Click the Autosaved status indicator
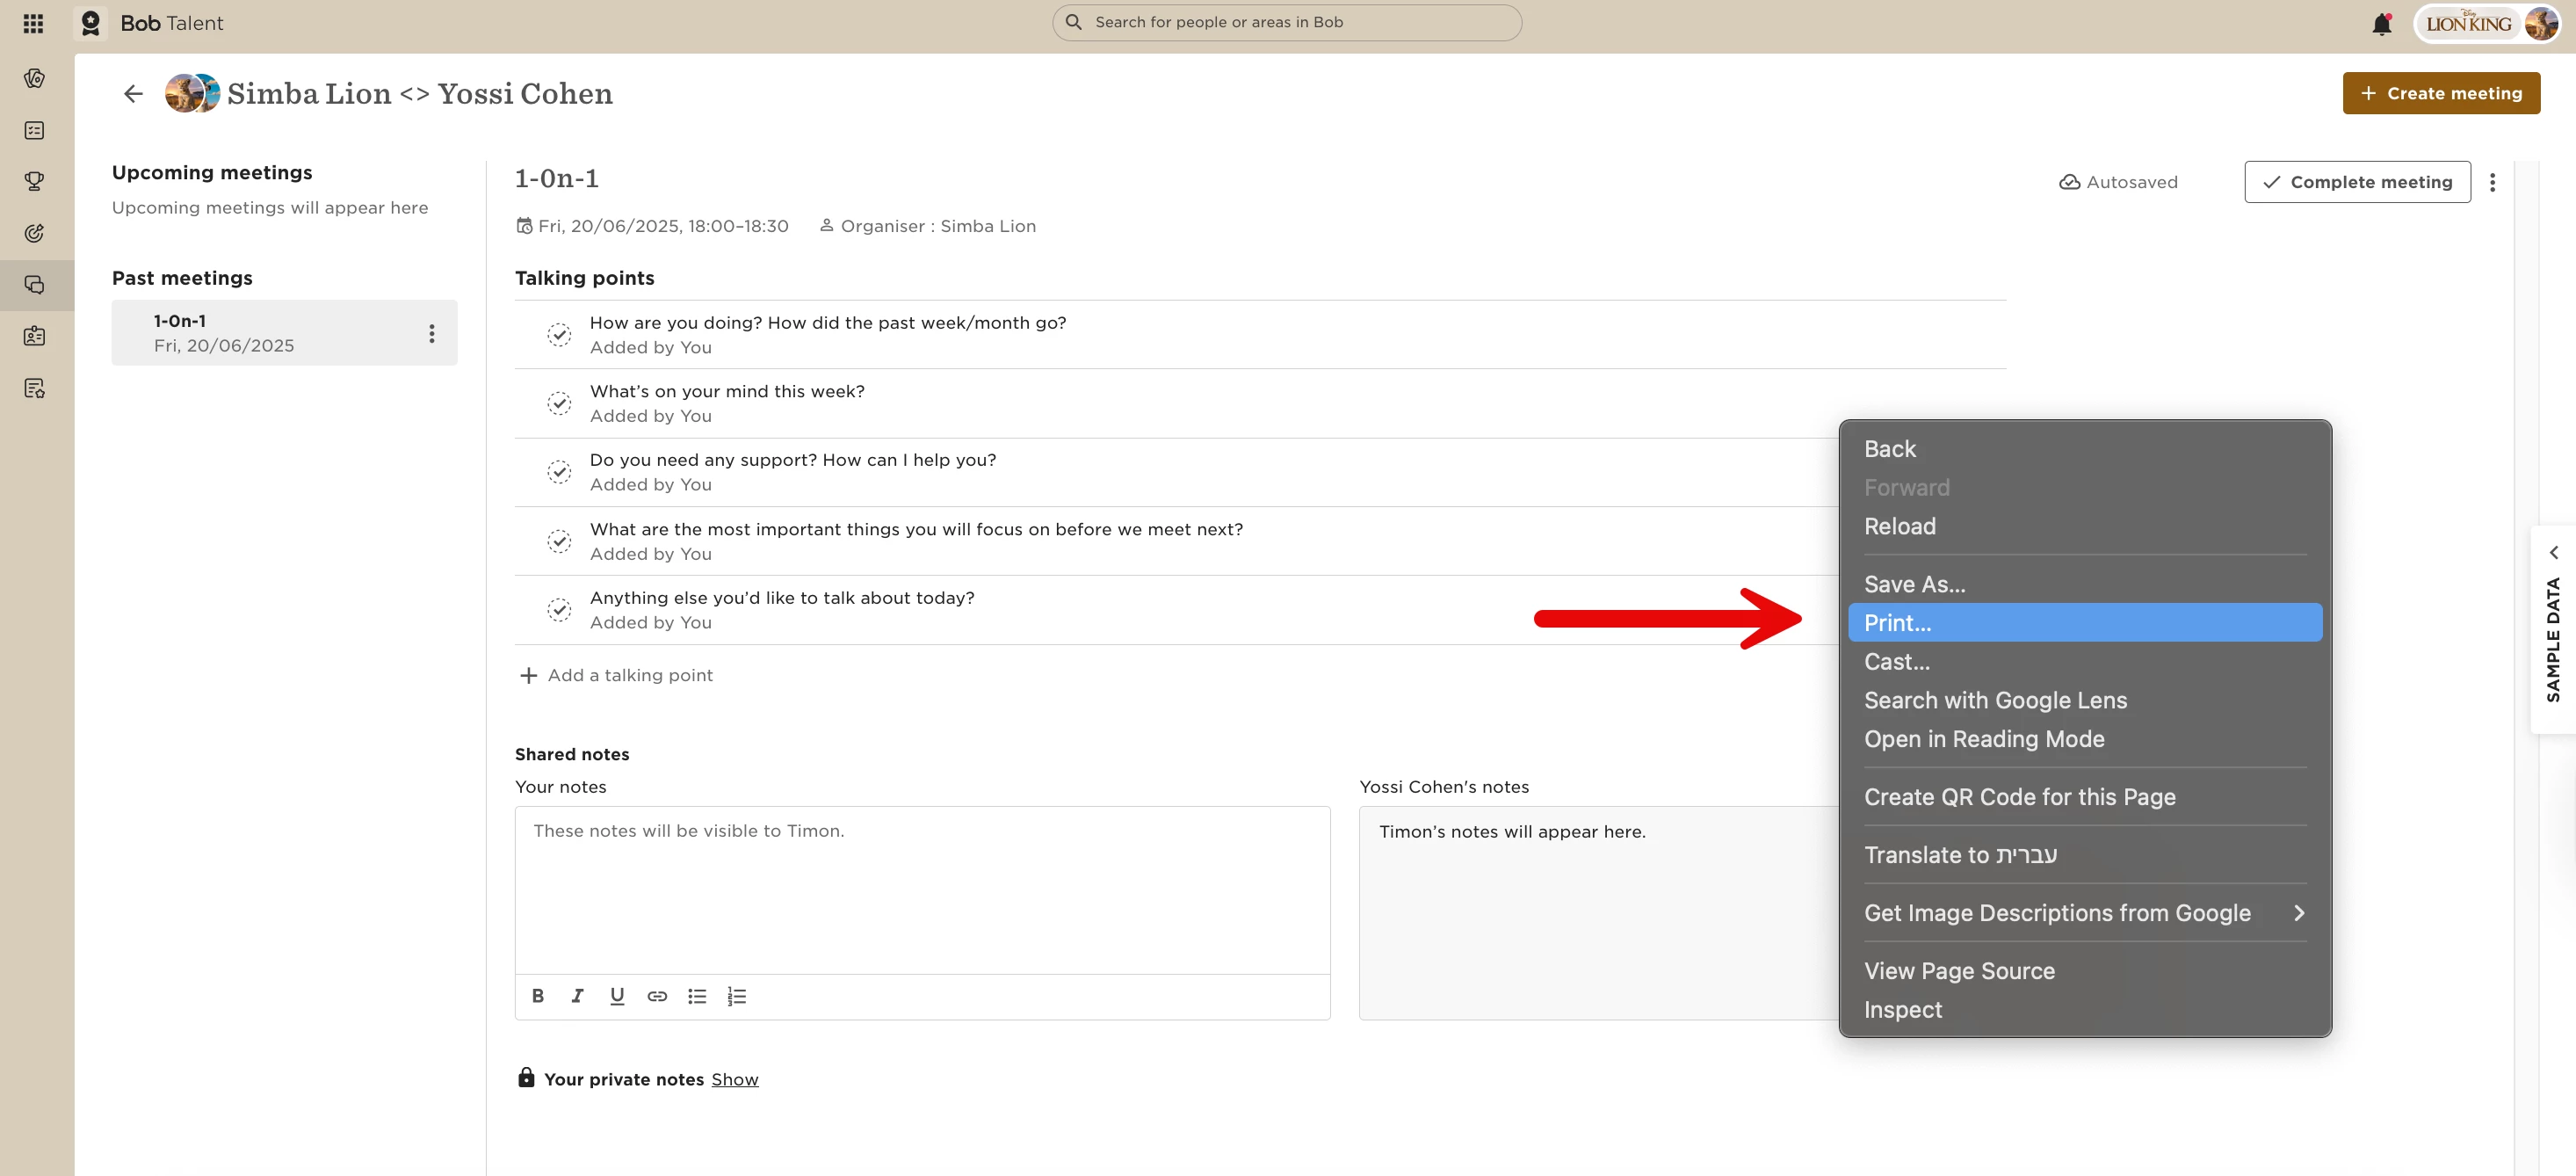The height and width of the screenshot is (1176, 2576). click(2118, 182)
